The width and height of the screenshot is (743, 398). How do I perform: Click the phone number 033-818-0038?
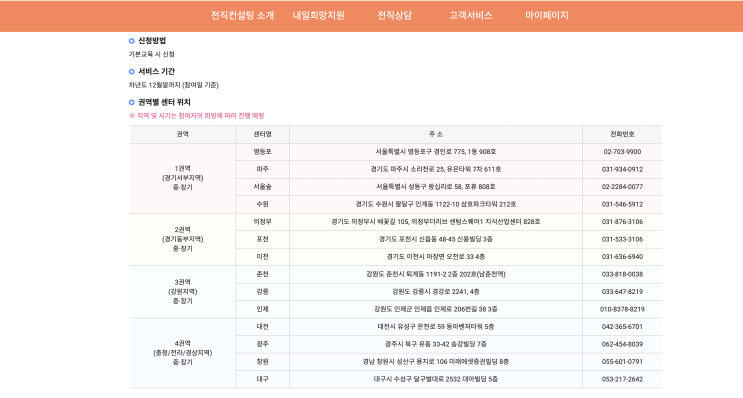point(622,274)
